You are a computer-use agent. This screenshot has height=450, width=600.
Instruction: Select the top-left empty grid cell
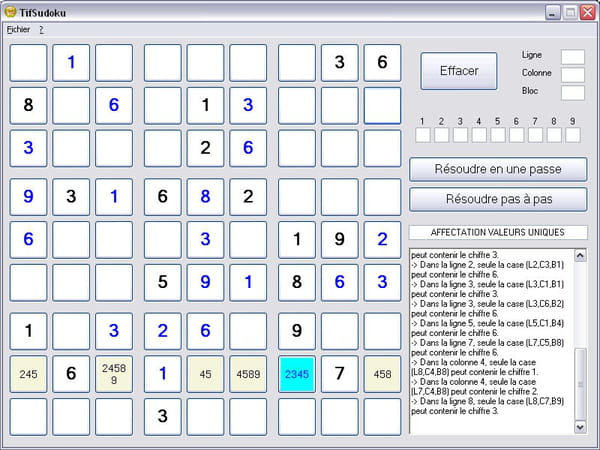coord(28,63)
